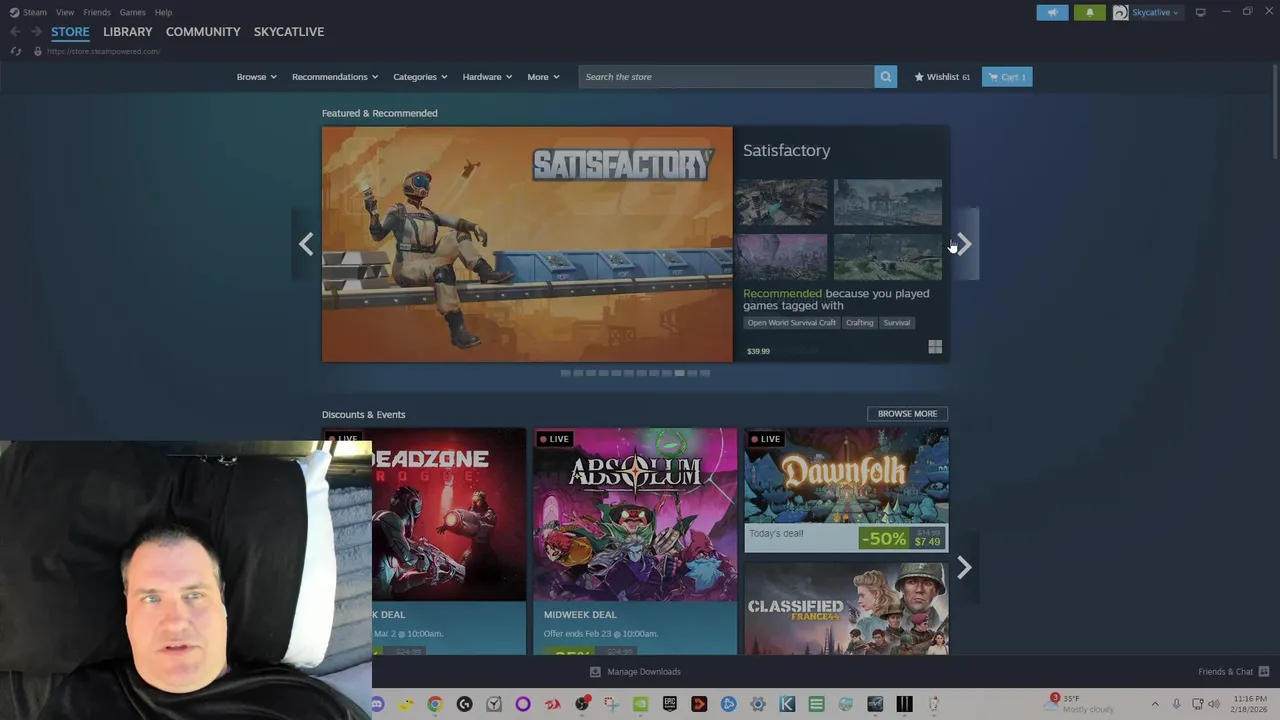The height and width of the screenshot is (720, 1280).
Task: Open the Manage Downloads icon
Action: 595,672
